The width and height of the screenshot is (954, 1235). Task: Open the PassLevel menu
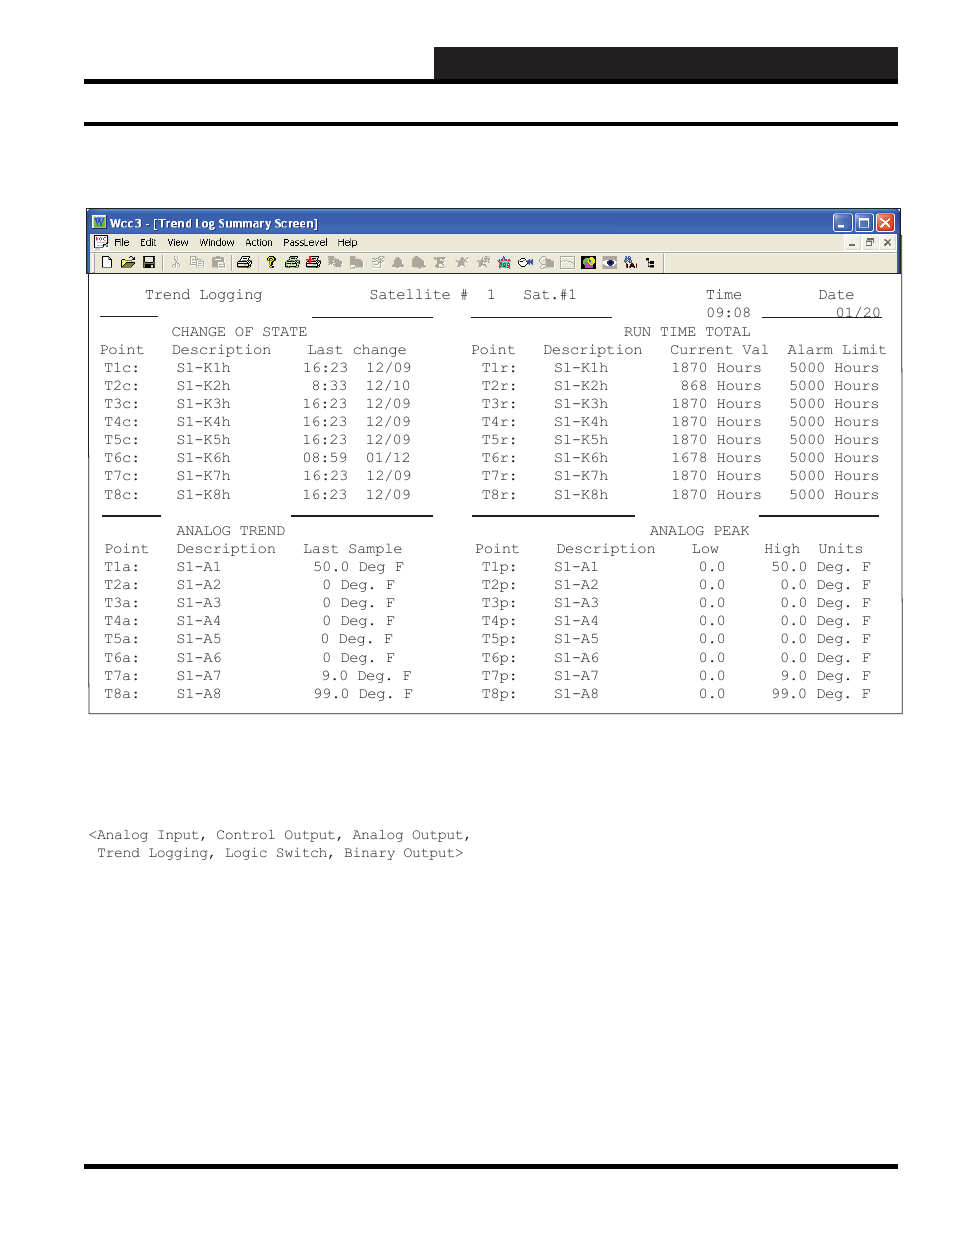pos(304,242)
